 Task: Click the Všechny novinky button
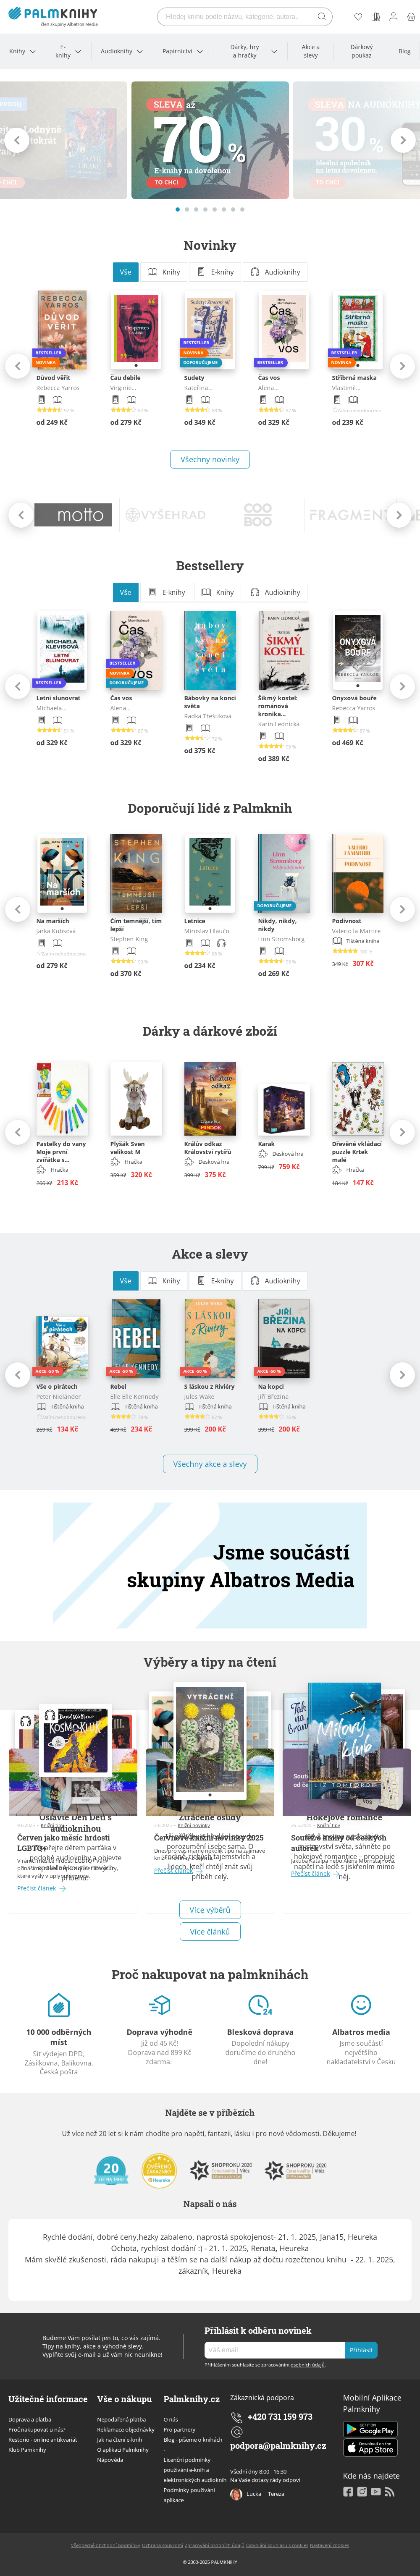click(x=210, y=459)
